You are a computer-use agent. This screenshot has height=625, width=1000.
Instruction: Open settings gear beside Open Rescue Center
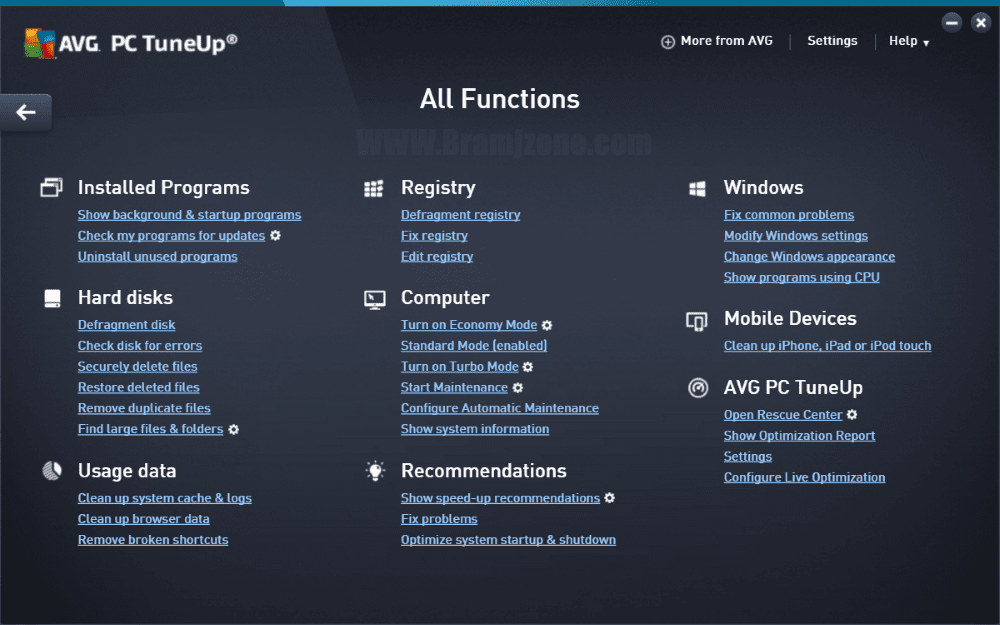pyautogui.click(x=852, y=415)
